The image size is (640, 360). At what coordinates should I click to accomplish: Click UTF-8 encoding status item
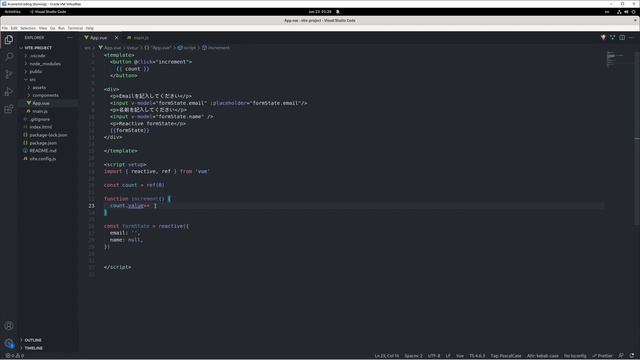(434, 356)
